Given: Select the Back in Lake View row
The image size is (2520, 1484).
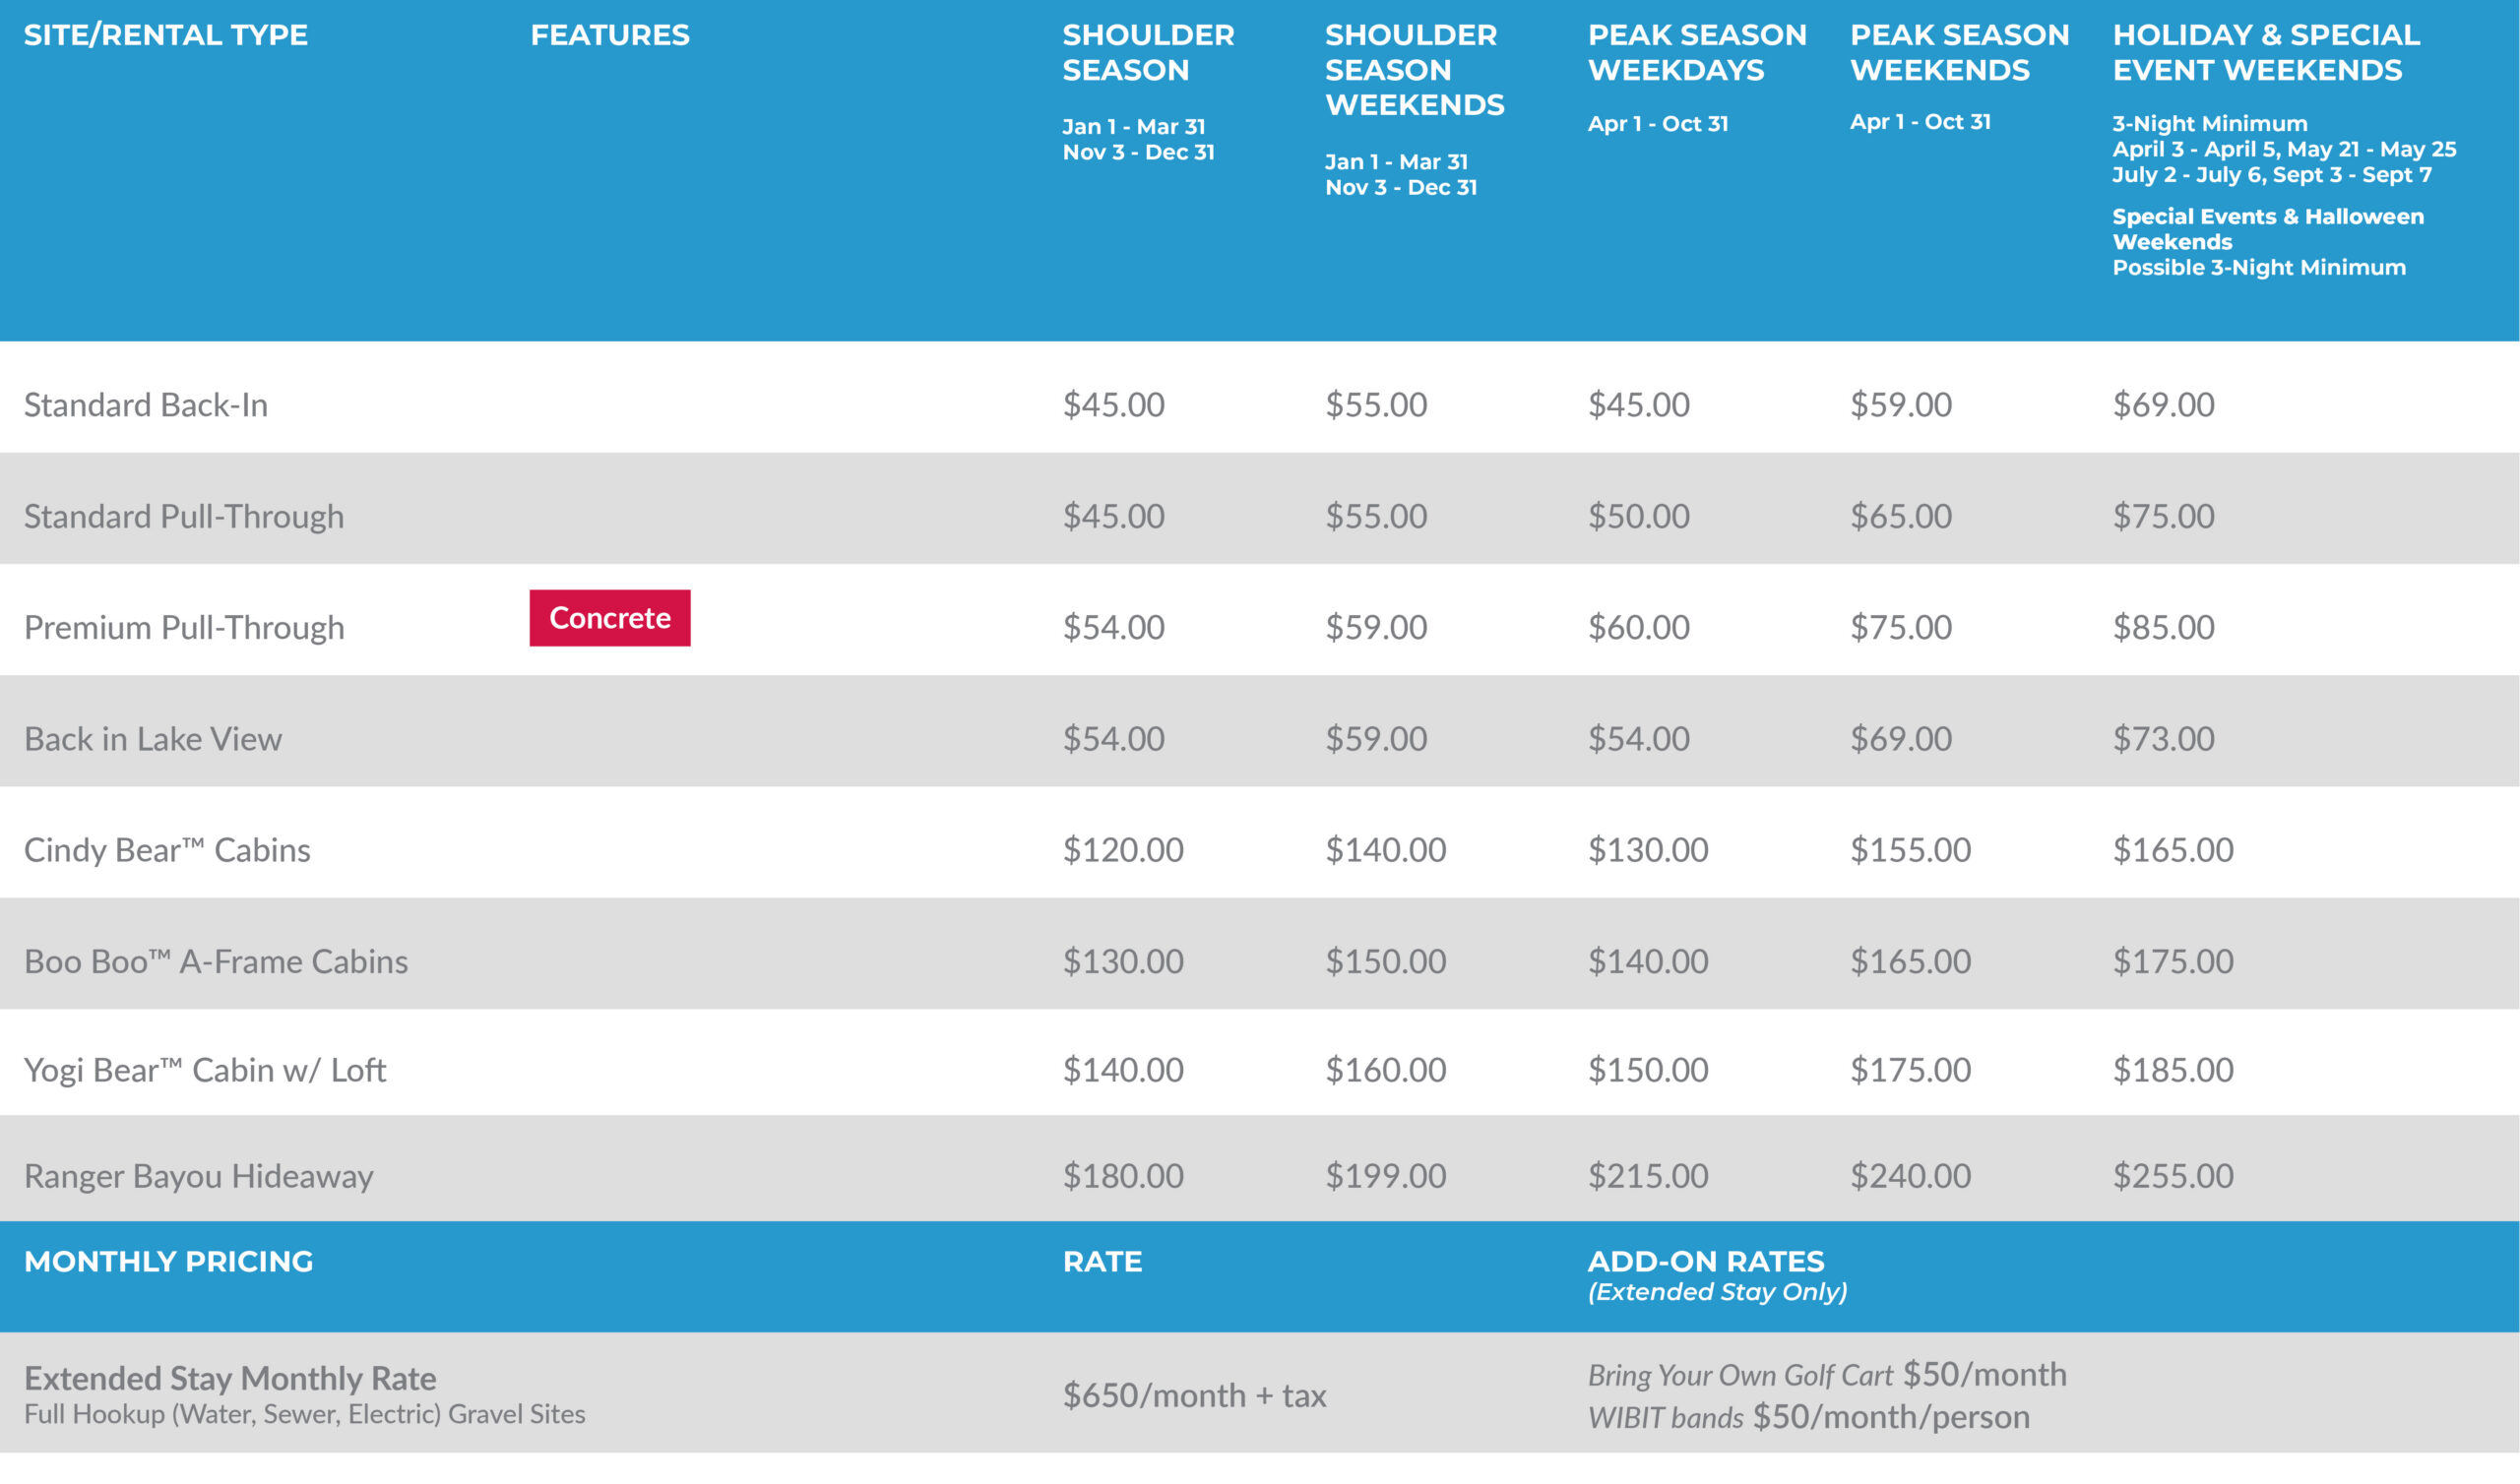Looking at the screenshot, I should [153, 739].
